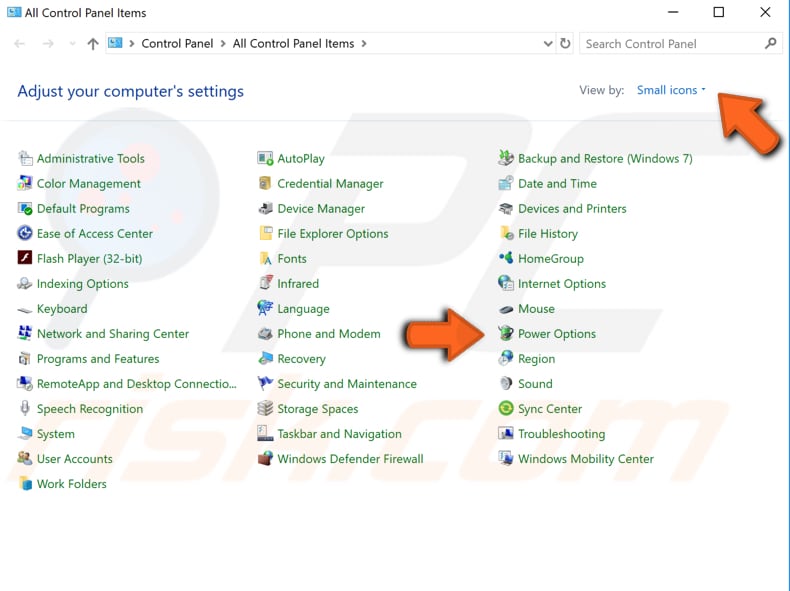Maximize the Control Panel window
Image resolution: width=790 pixels, height=591 pixels.
point(718,12)
